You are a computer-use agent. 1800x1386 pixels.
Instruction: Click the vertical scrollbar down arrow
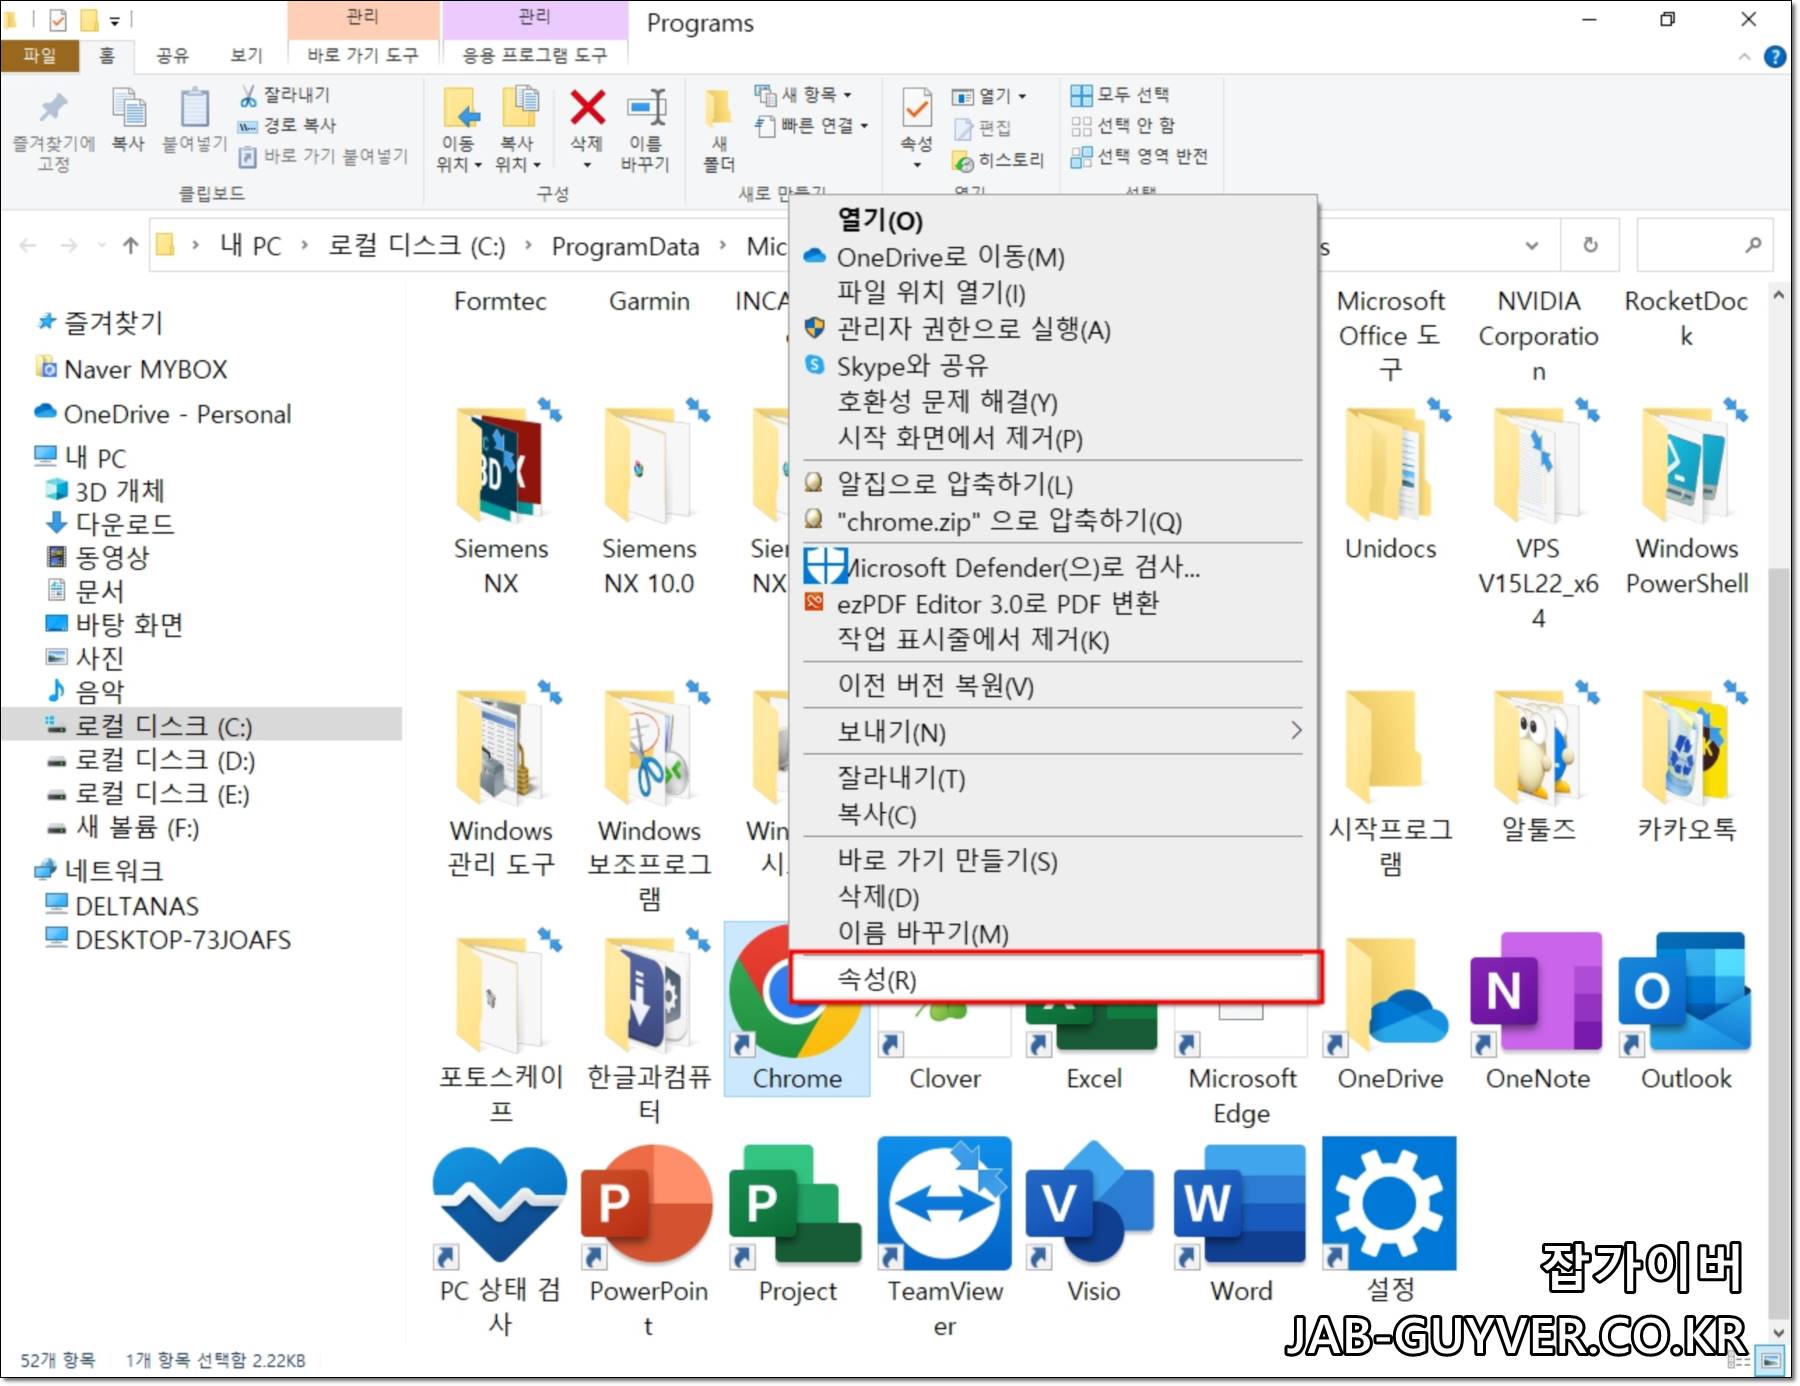[x=1777, y=1331]
